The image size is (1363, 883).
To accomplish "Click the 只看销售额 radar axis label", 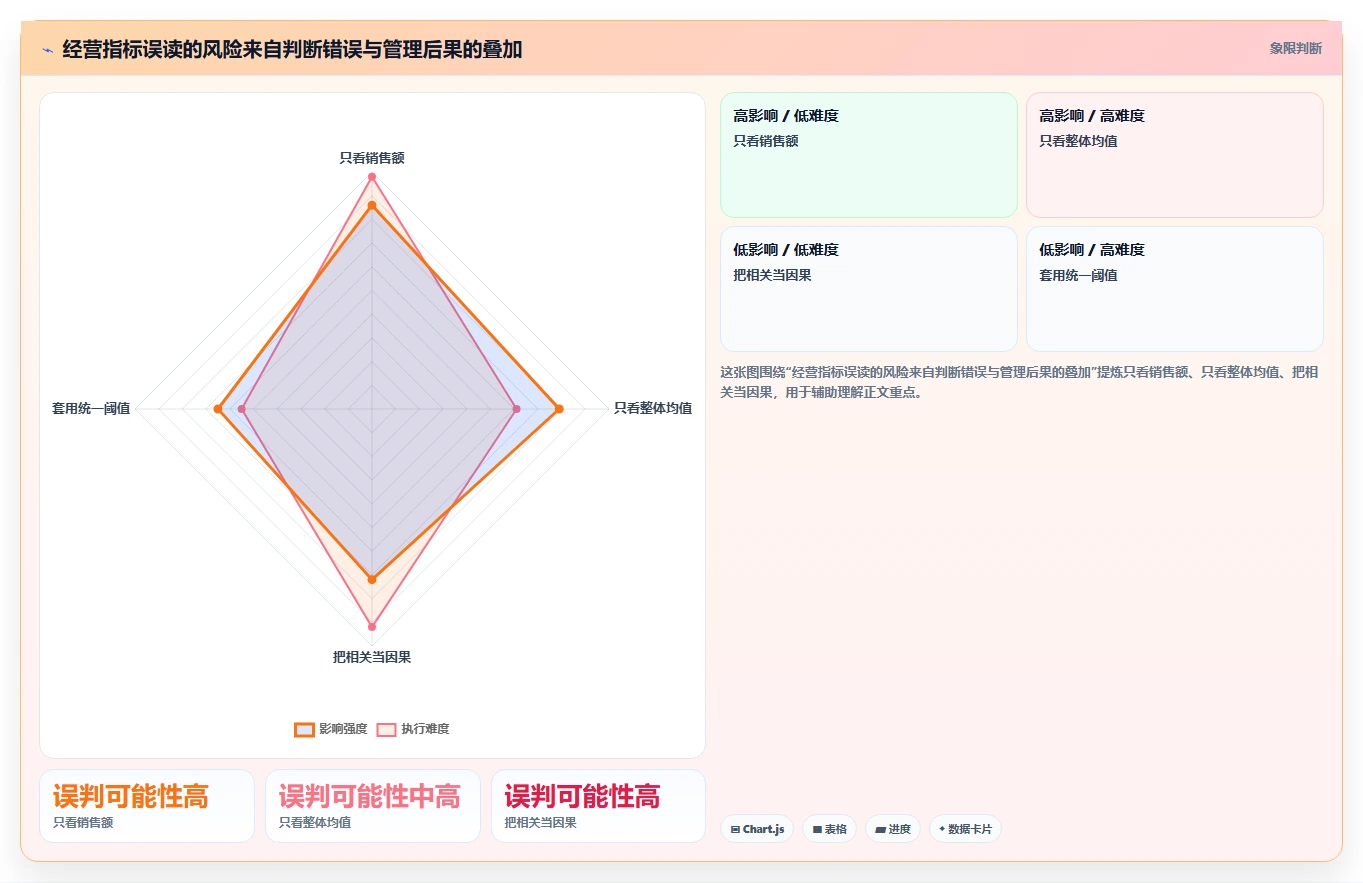I will 372,158.
